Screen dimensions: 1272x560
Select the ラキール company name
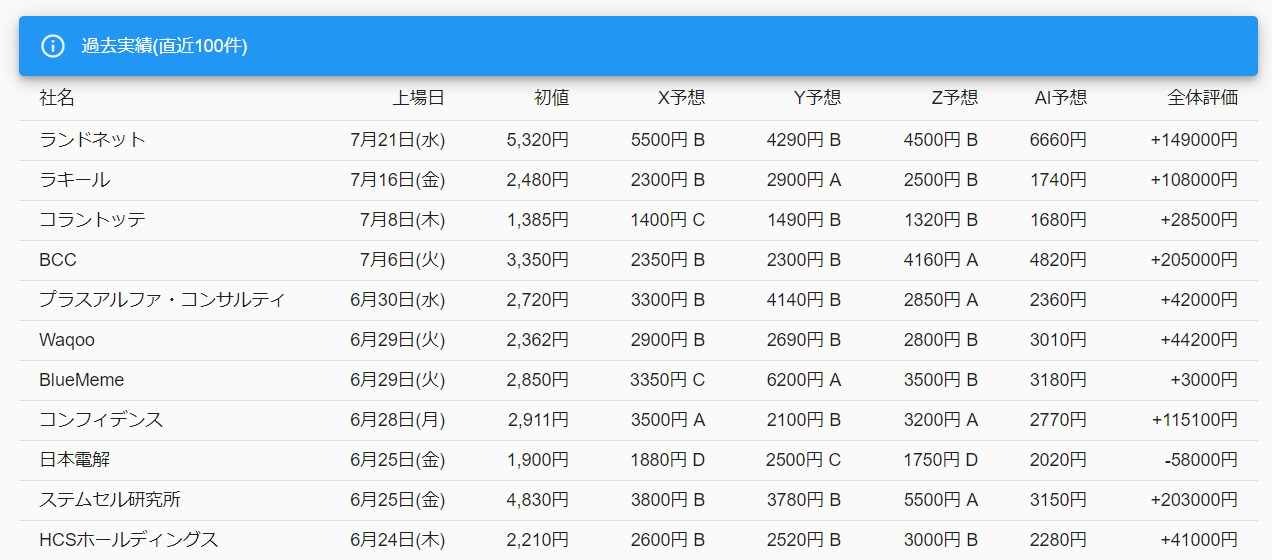75,180
